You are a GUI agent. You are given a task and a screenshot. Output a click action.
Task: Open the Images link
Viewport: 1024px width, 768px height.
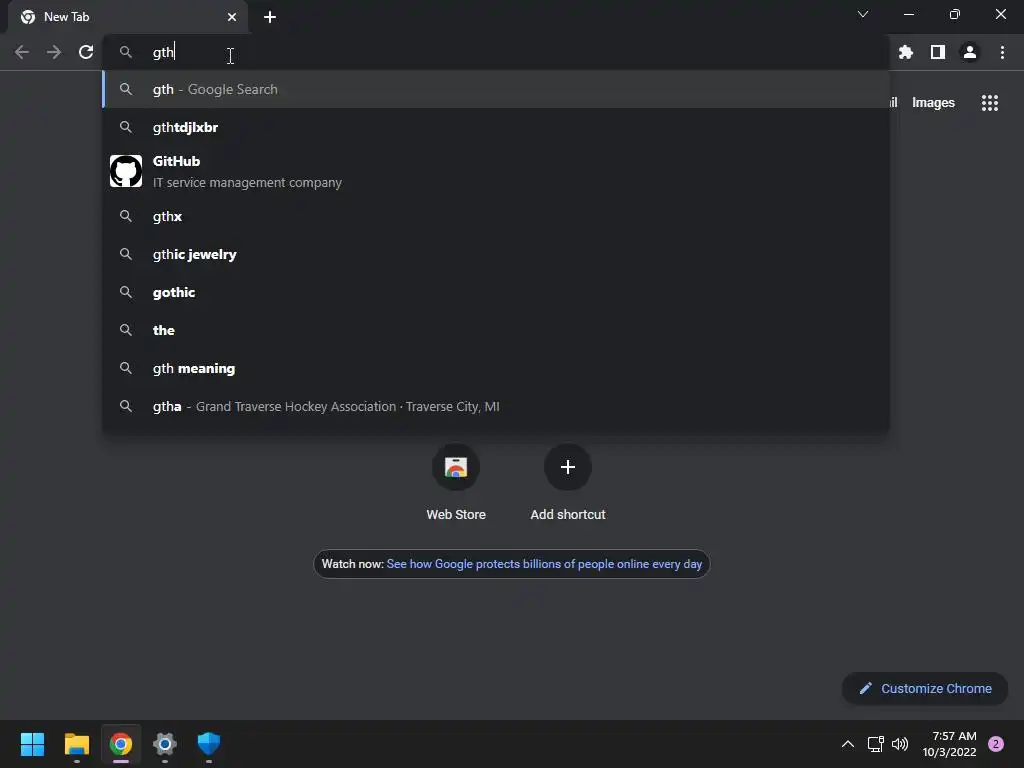[933, 103]
